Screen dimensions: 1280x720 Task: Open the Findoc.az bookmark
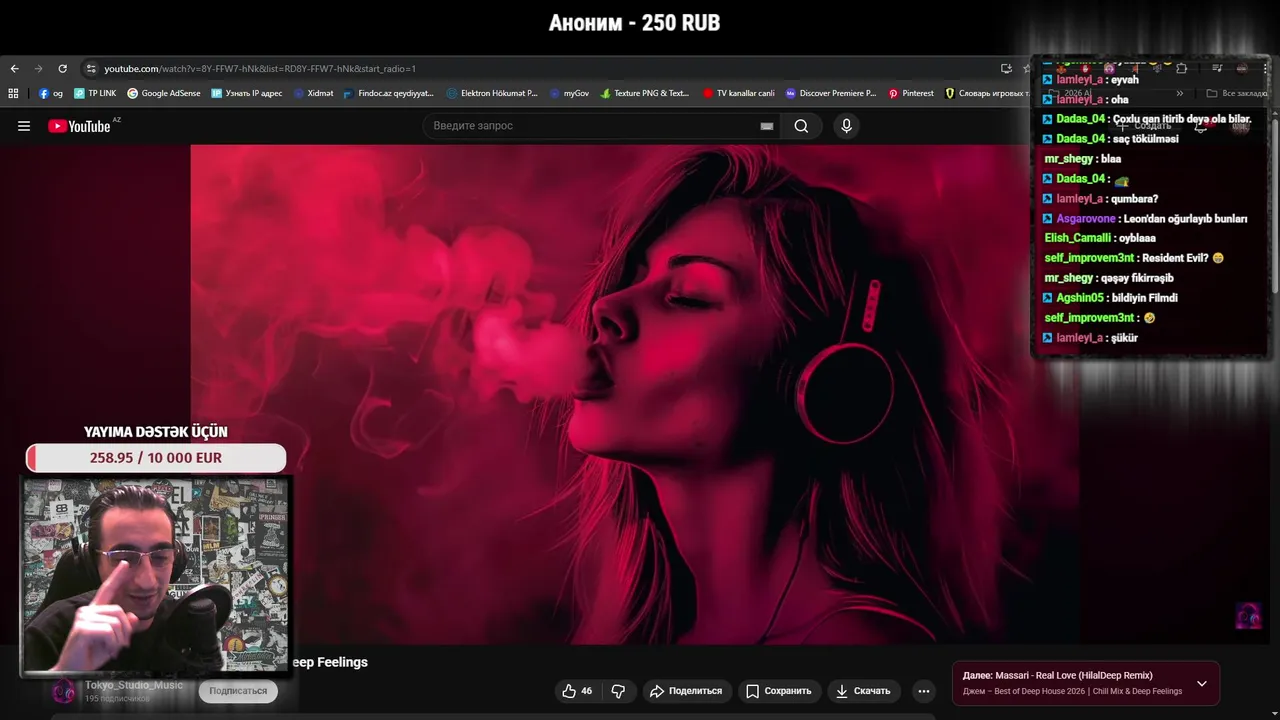coord(388,93)
